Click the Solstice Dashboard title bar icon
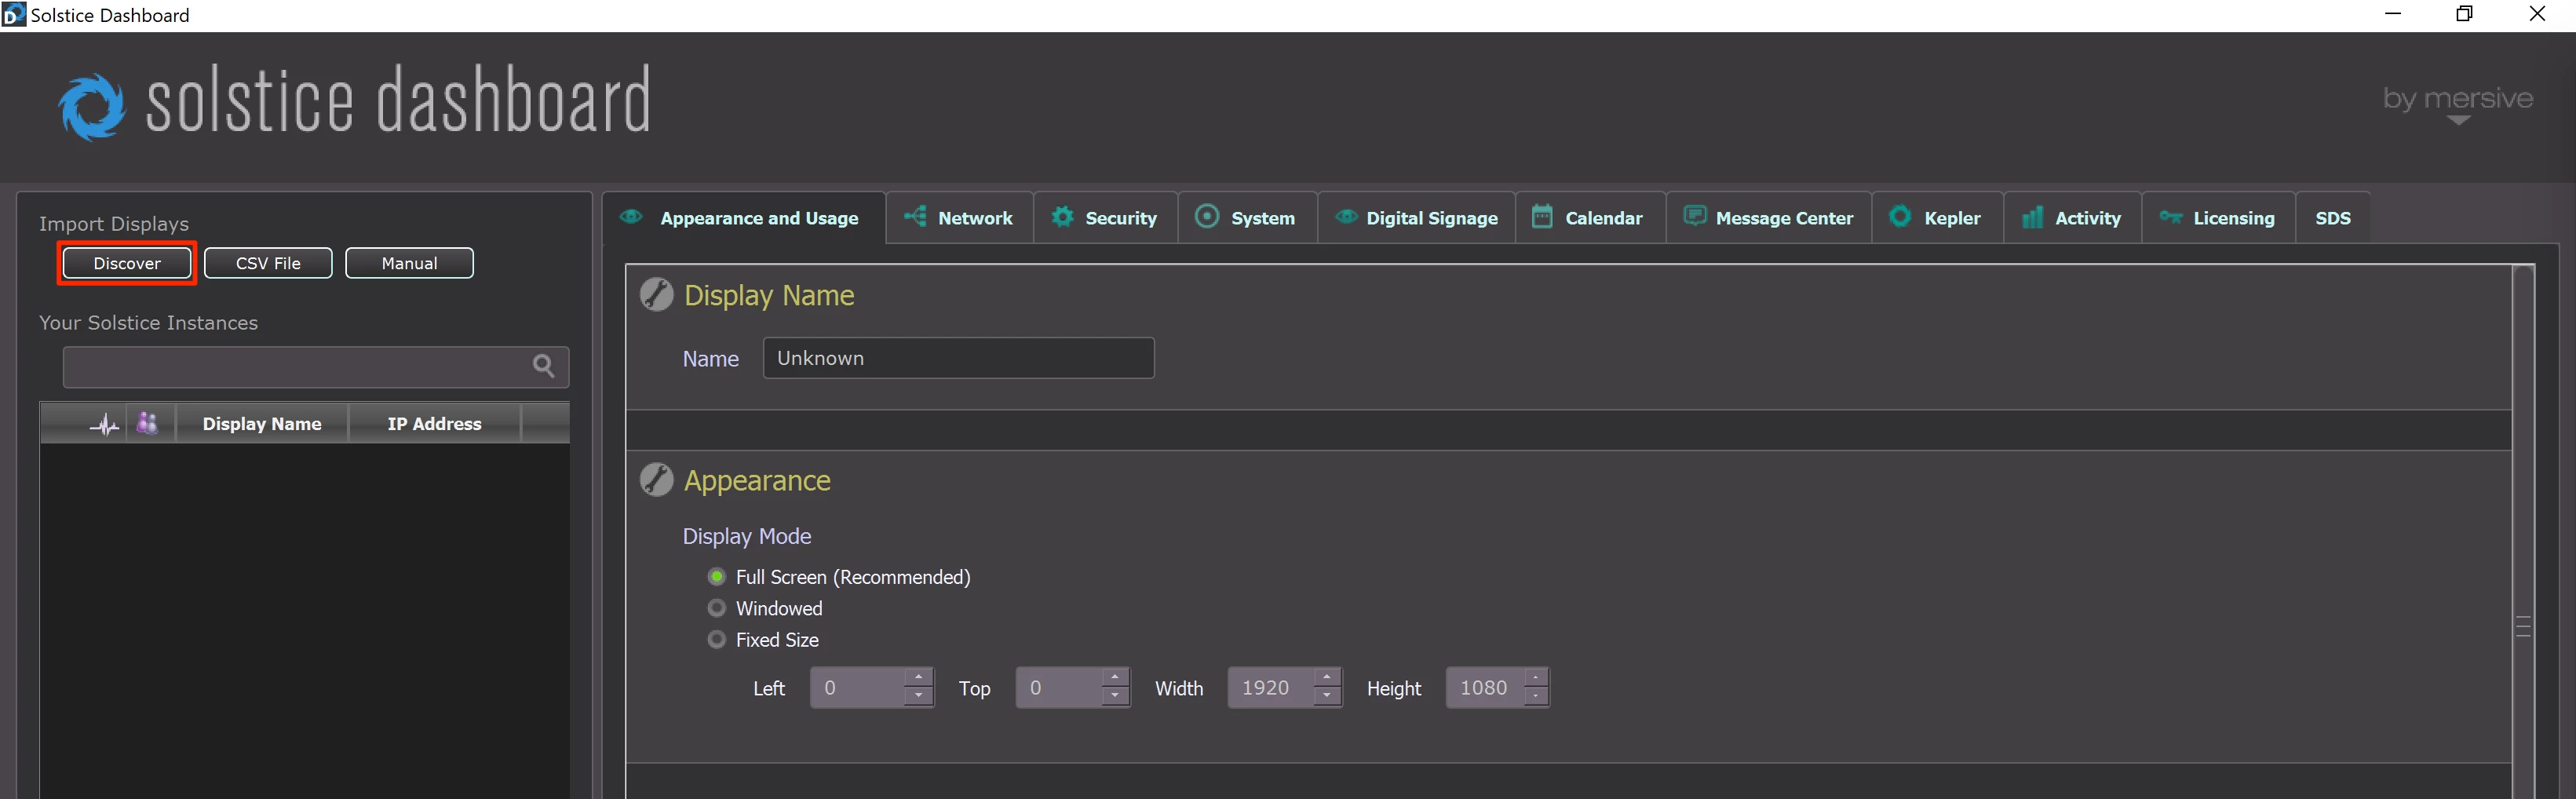2576x799 pixels. click(x=13, y=14)
